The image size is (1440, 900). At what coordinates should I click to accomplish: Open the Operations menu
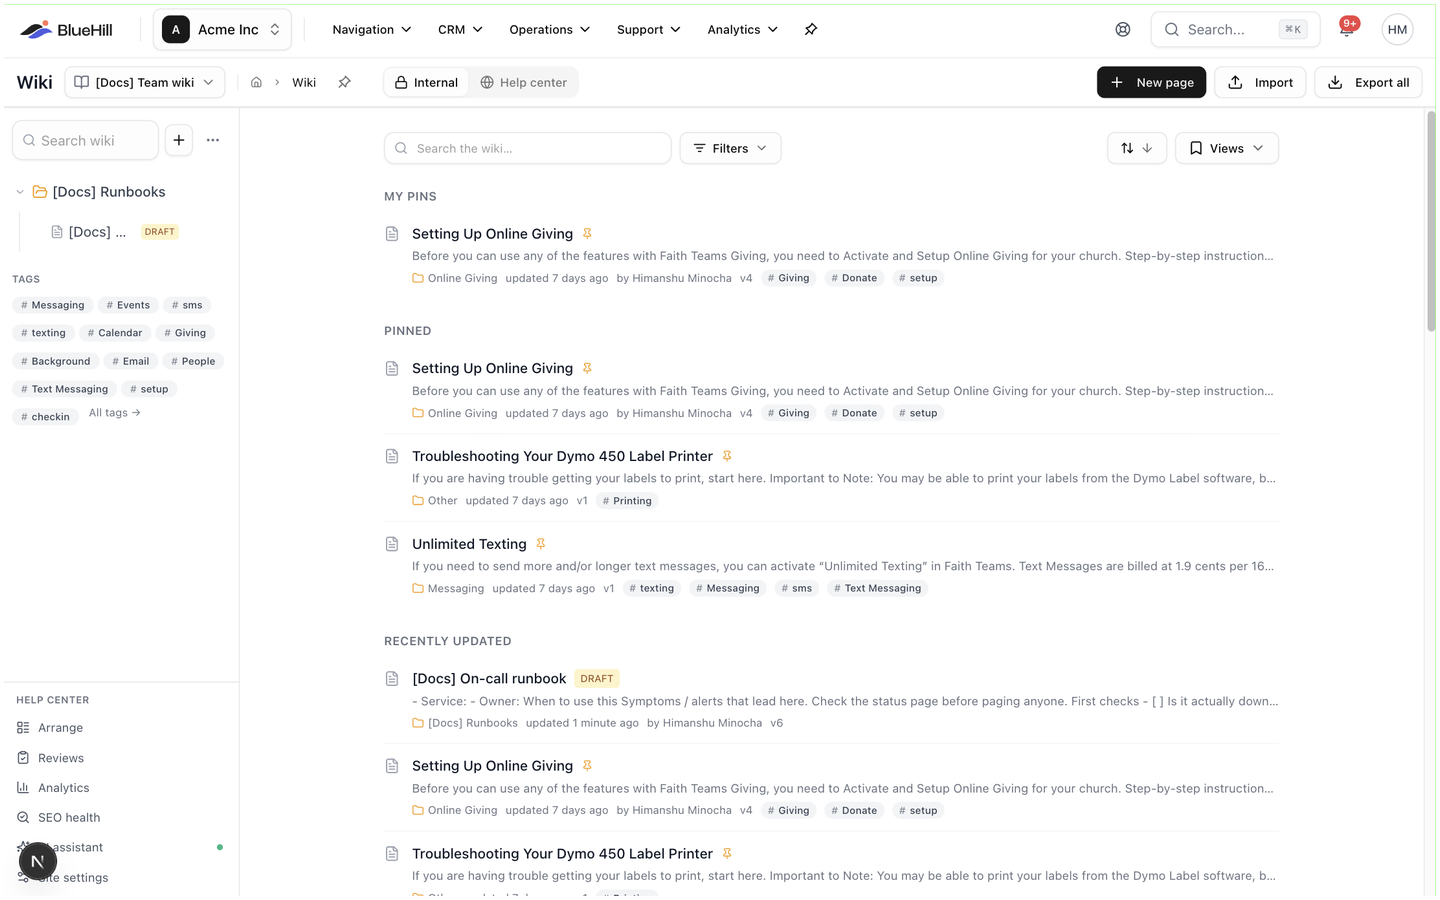point(549,30)
